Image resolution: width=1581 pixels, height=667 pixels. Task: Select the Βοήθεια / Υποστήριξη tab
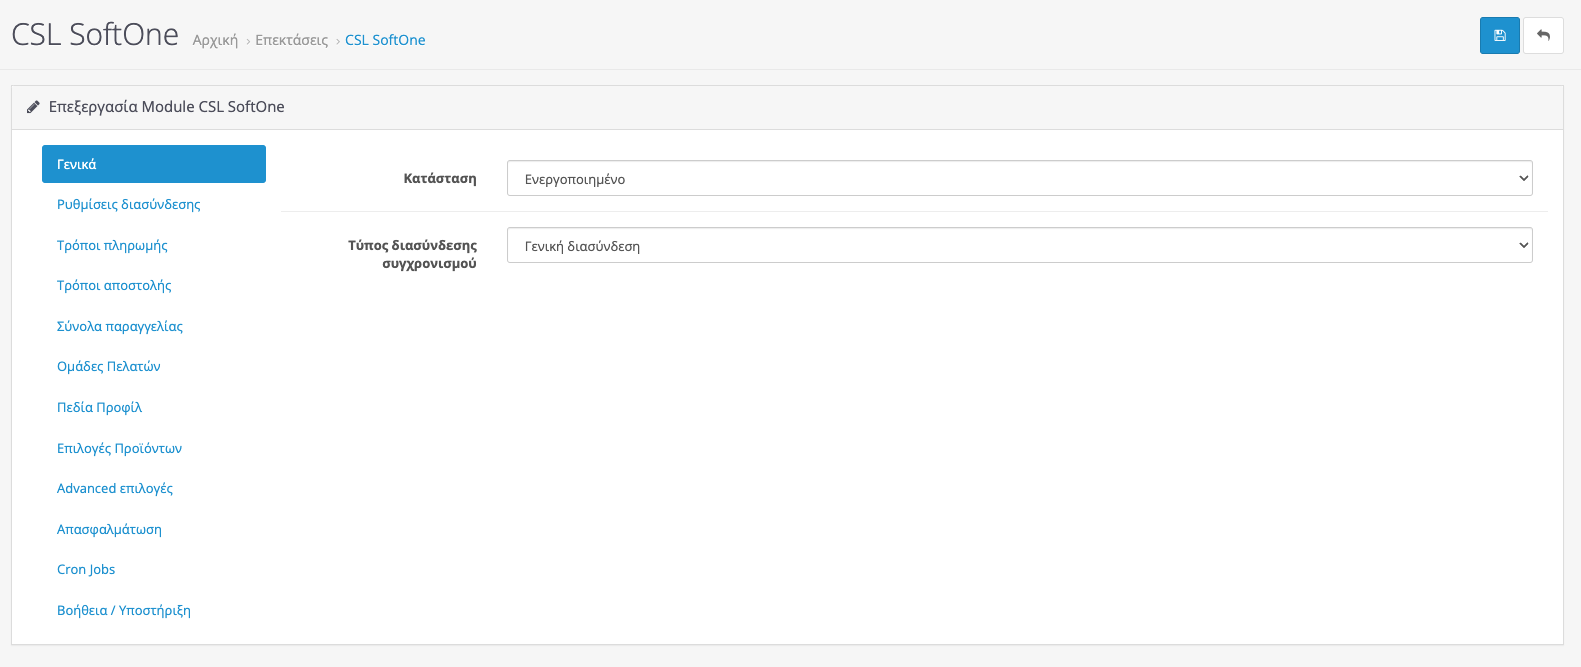click(x=123, y=610)
